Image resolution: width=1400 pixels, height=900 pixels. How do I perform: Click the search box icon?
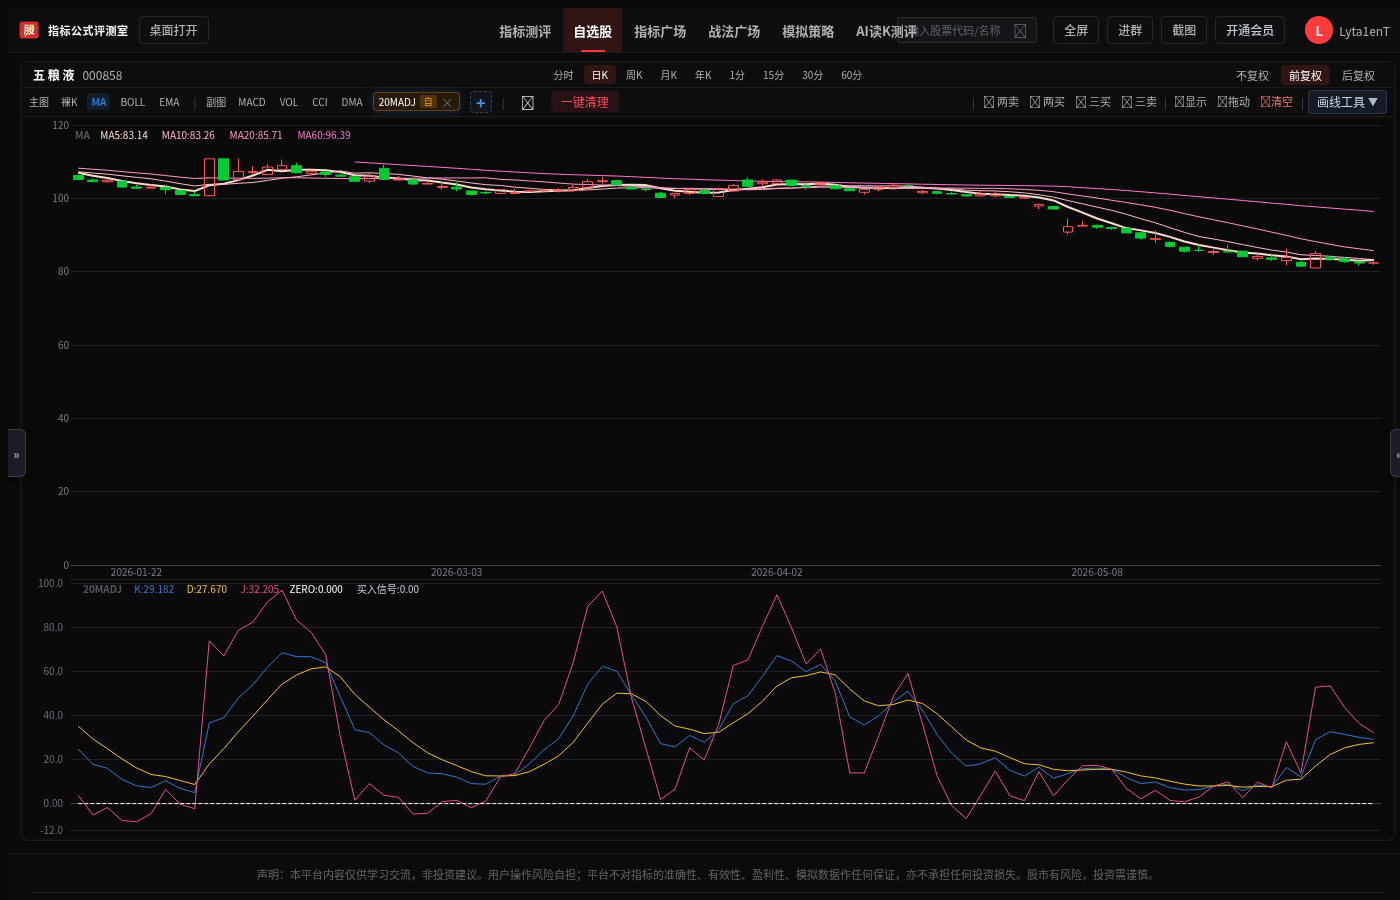[x=1020, y=31]
